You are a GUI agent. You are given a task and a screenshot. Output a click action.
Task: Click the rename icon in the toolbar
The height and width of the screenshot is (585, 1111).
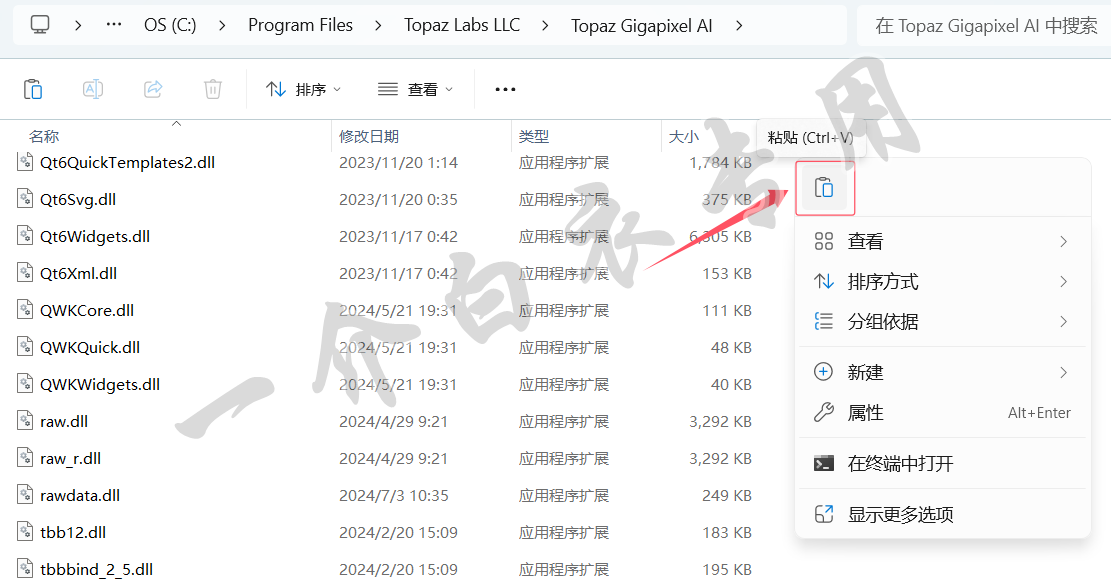pyautogui.click(x=93, y=89)
